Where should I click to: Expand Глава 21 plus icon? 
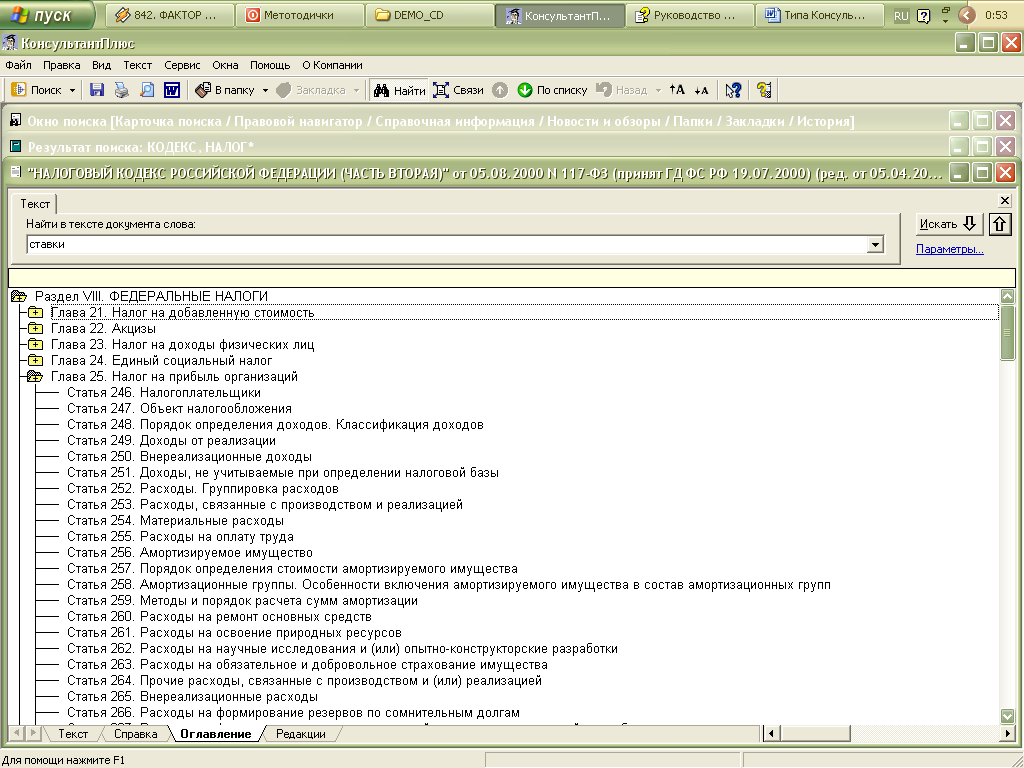pyautogui.click(x=35, y=313)
